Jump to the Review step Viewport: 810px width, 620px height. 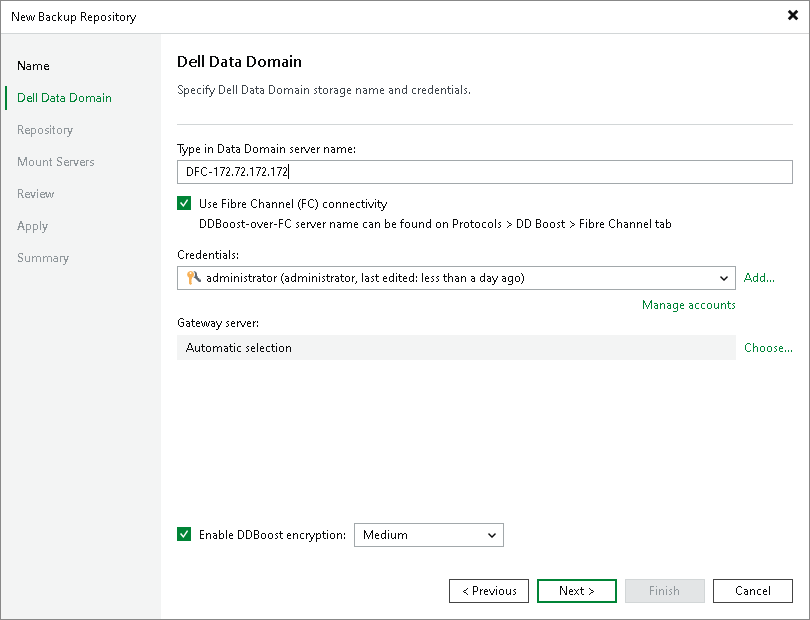[x=36, y=194]
